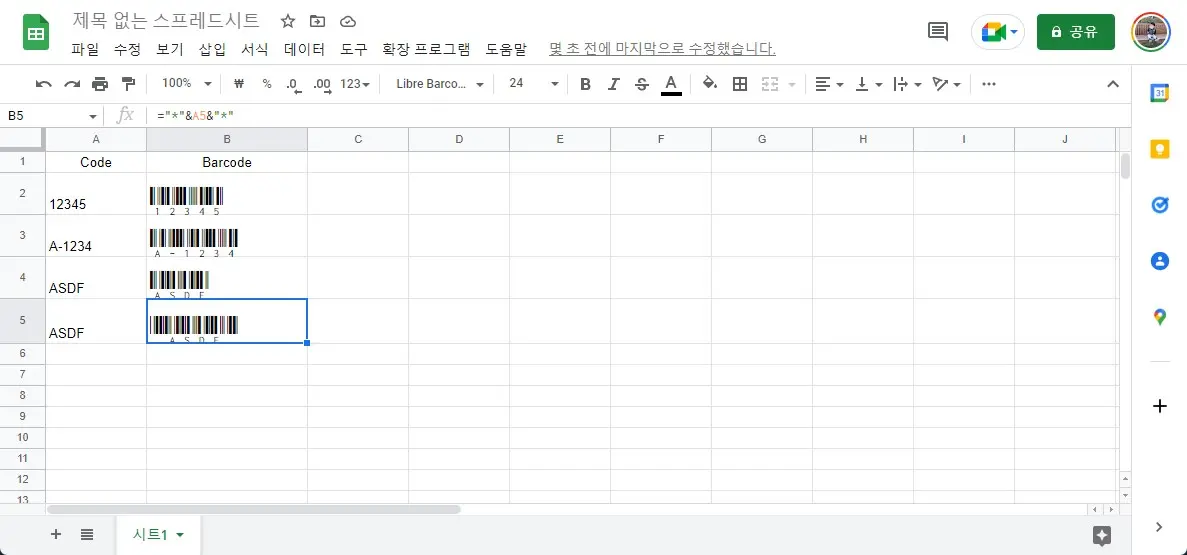Open fill color picker

tap(710, 84)
